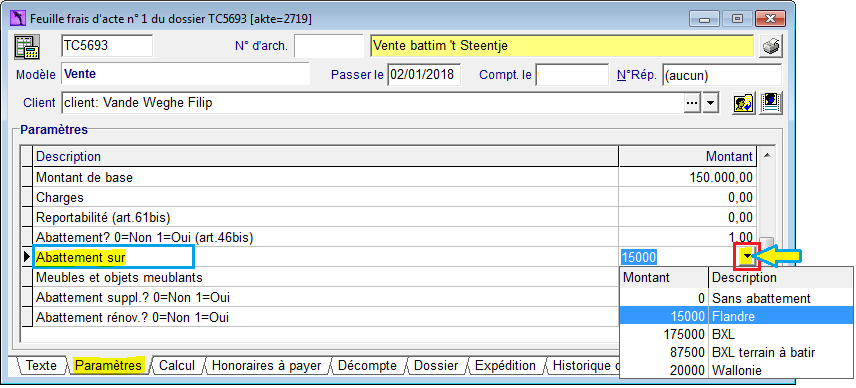Switch to the Paramètres tab
This screenshot has height=388, width=856.
point(108,365)
